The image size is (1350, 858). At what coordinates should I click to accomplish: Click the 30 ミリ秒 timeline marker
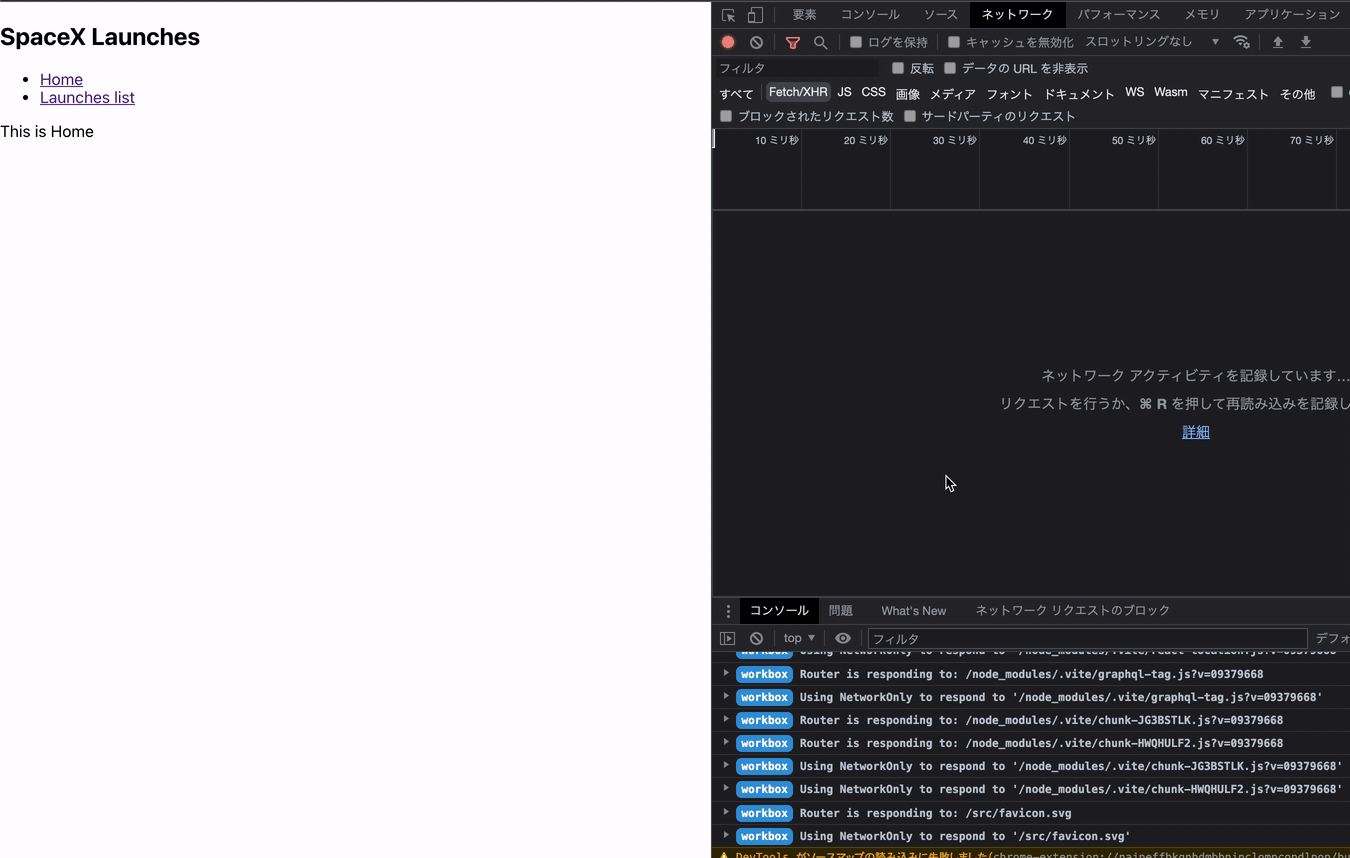point(954,140)
